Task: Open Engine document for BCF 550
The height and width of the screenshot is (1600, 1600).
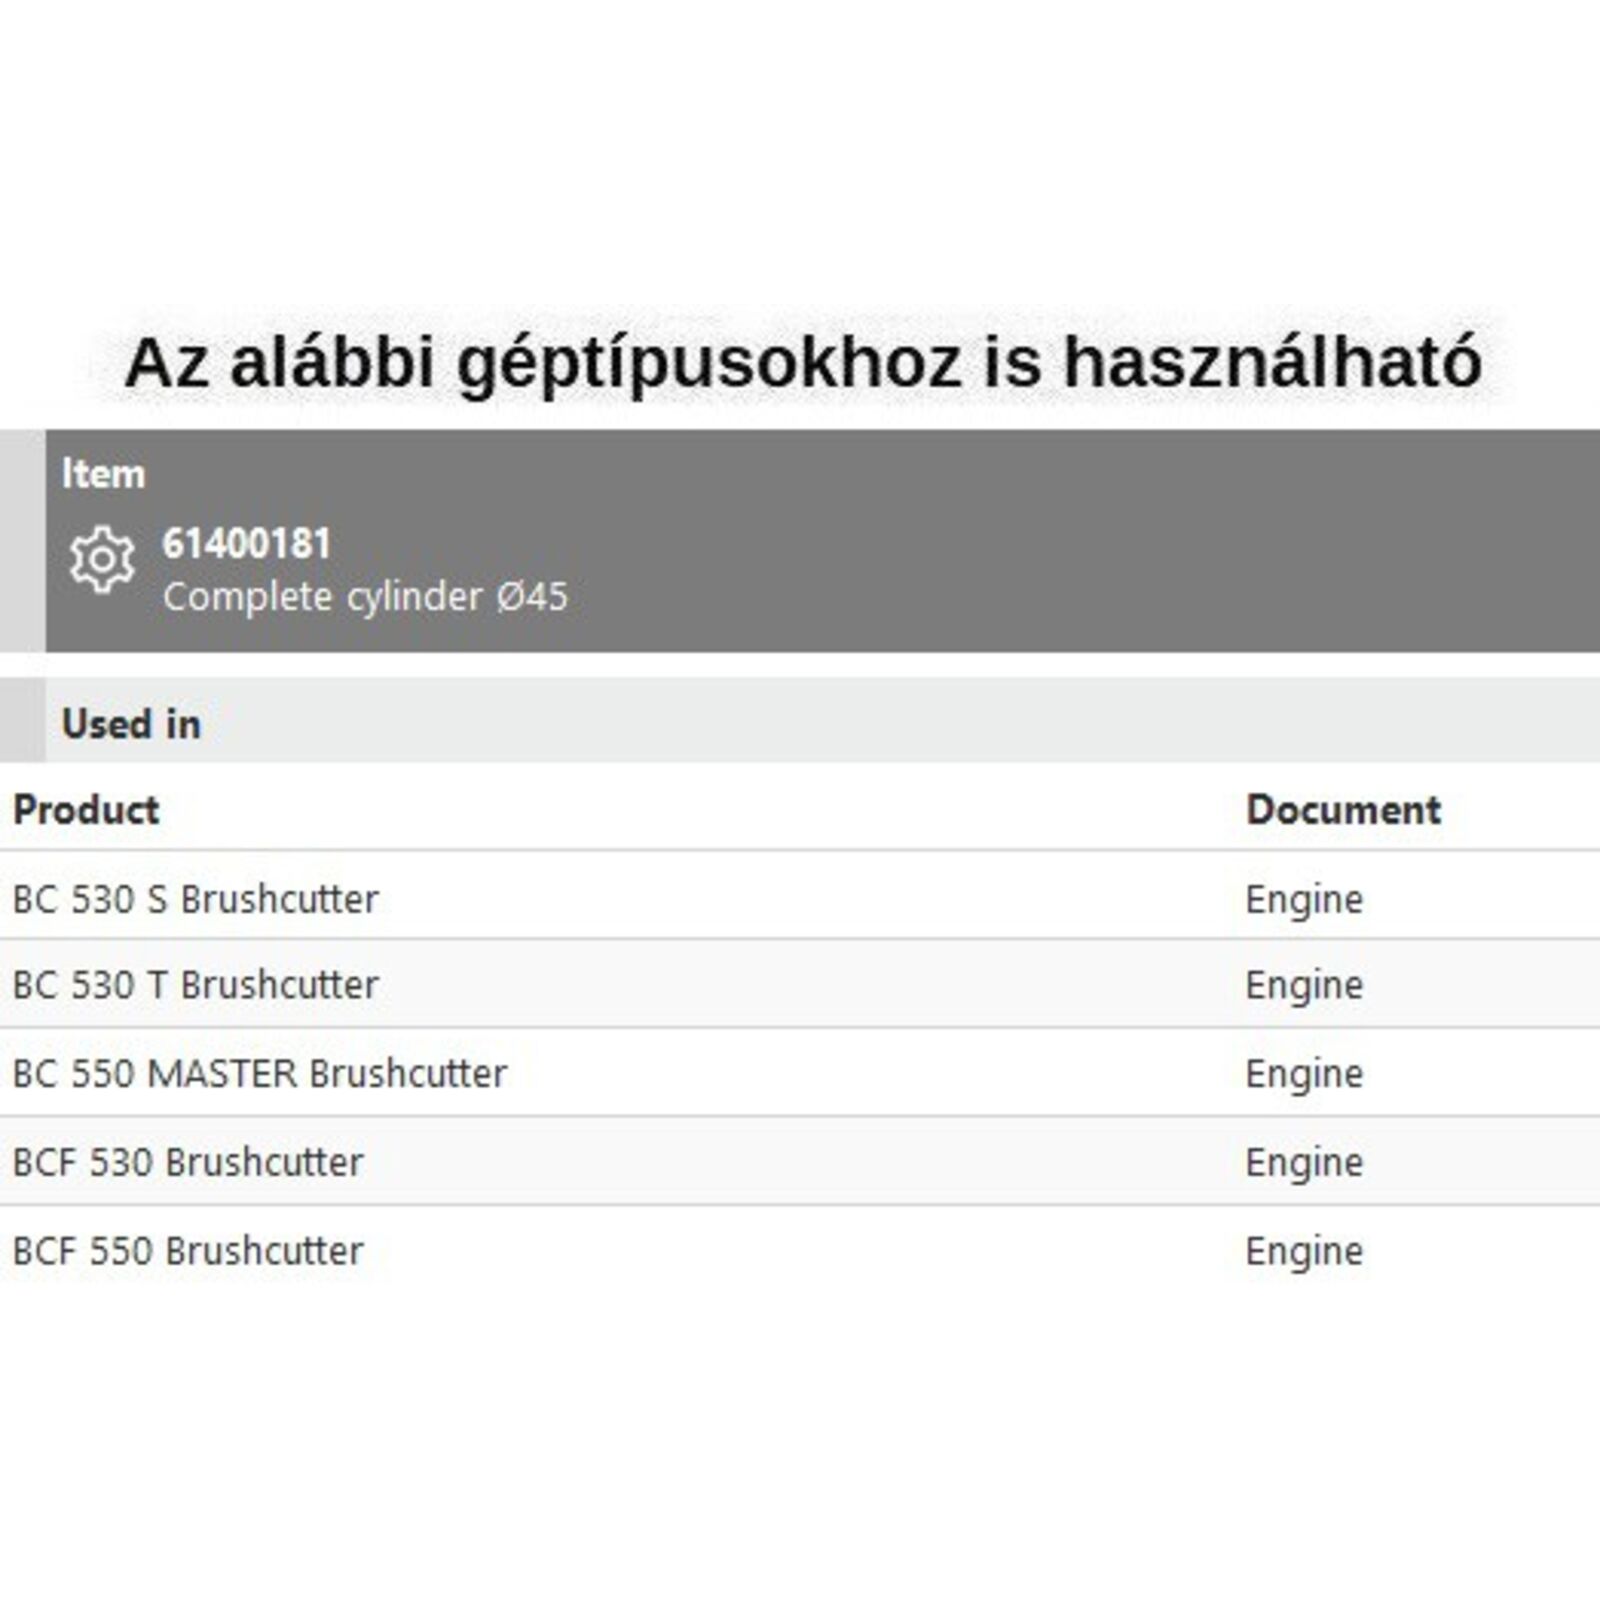Action: coord(1303,1251)
